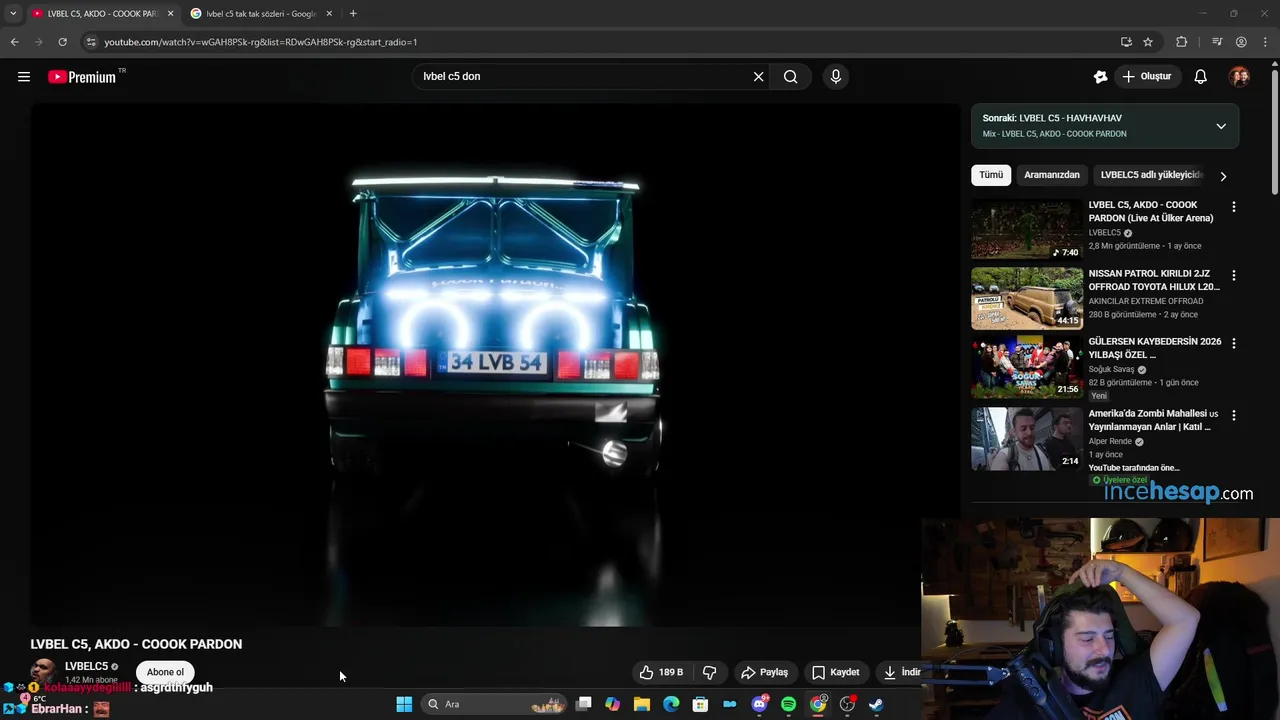Viewport: 1280px width, 720px height.
Task: Click the taskbar Ara search box
Action: 494,704
